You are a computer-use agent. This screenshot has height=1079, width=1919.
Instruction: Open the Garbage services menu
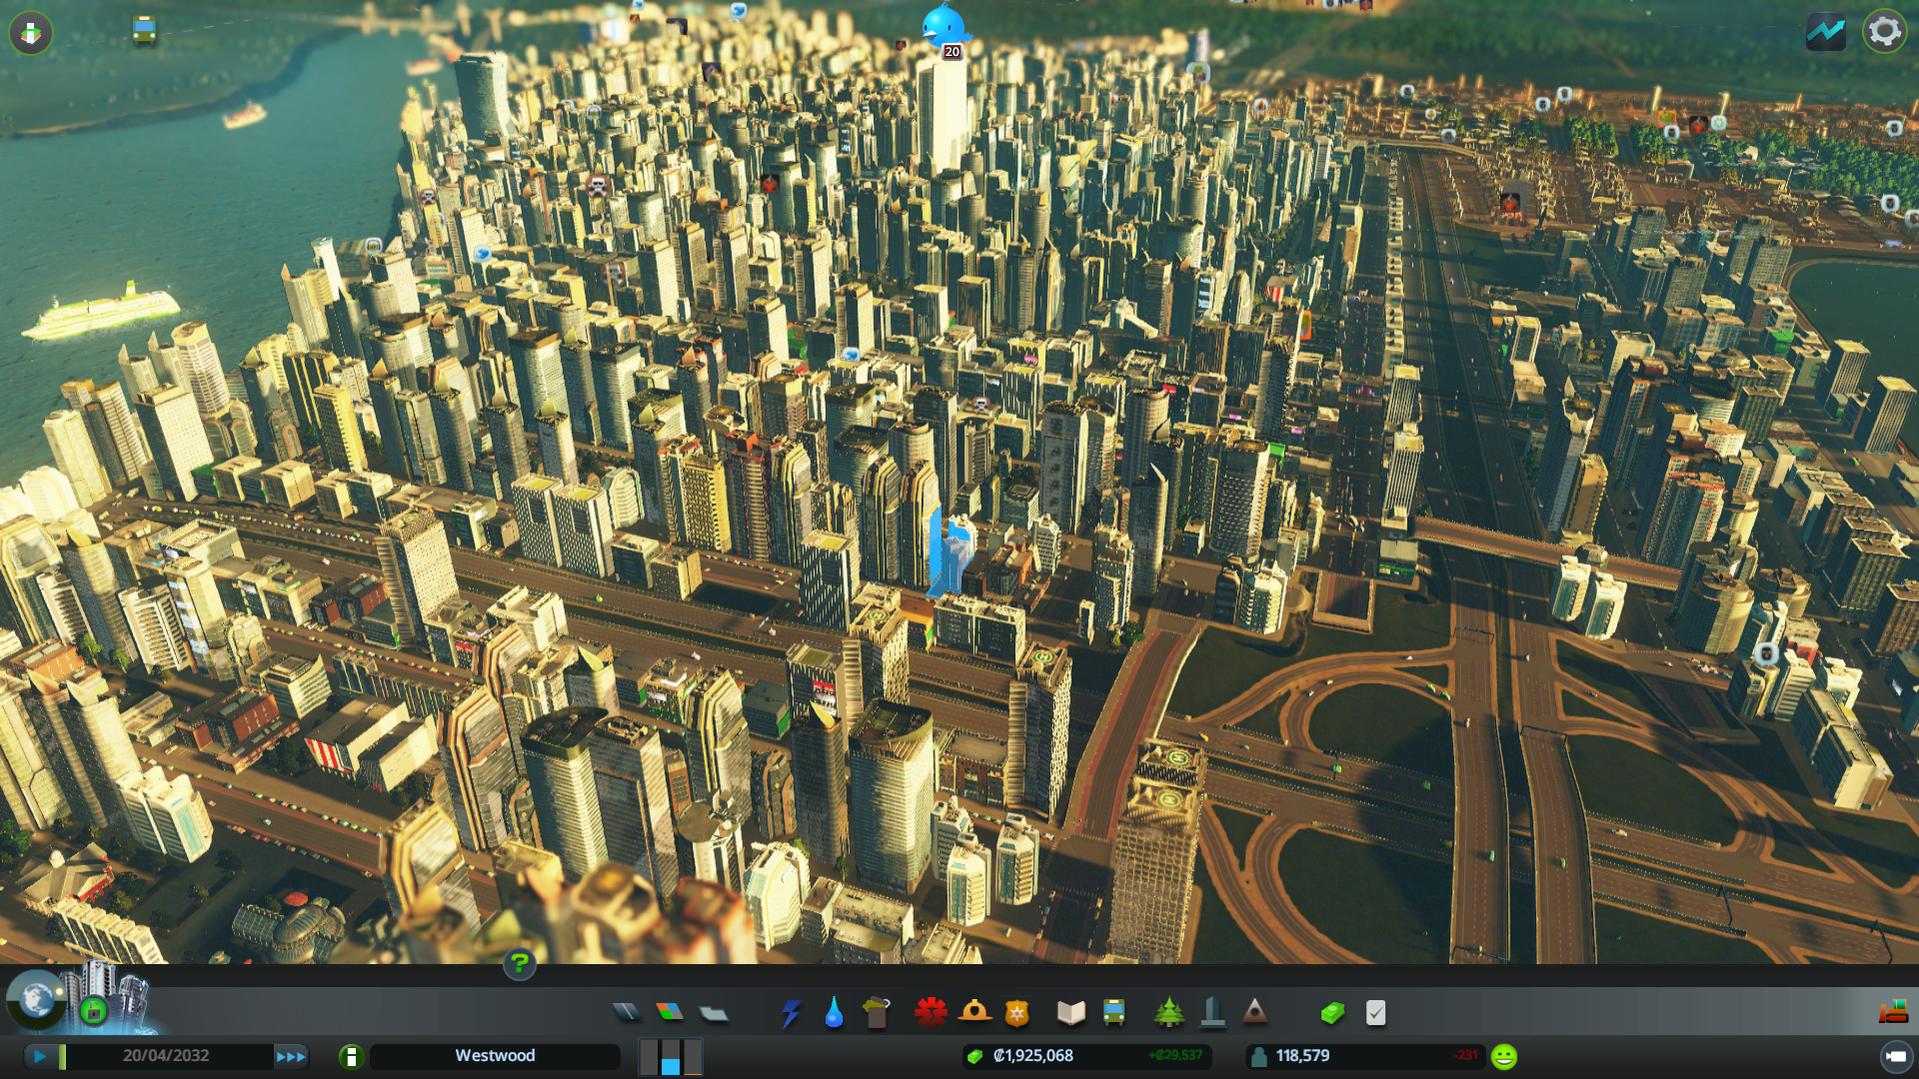click(x=876, y=1013)
